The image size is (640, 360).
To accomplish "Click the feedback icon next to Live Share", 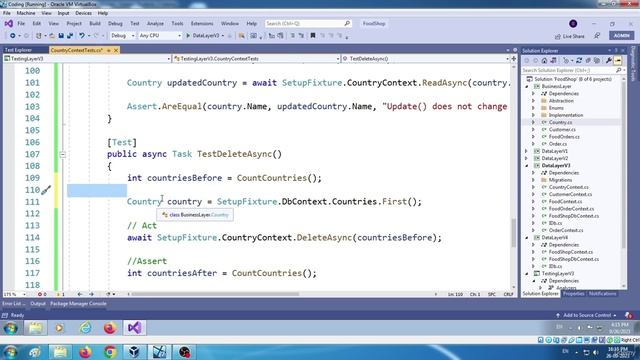I will click(597, 36).
